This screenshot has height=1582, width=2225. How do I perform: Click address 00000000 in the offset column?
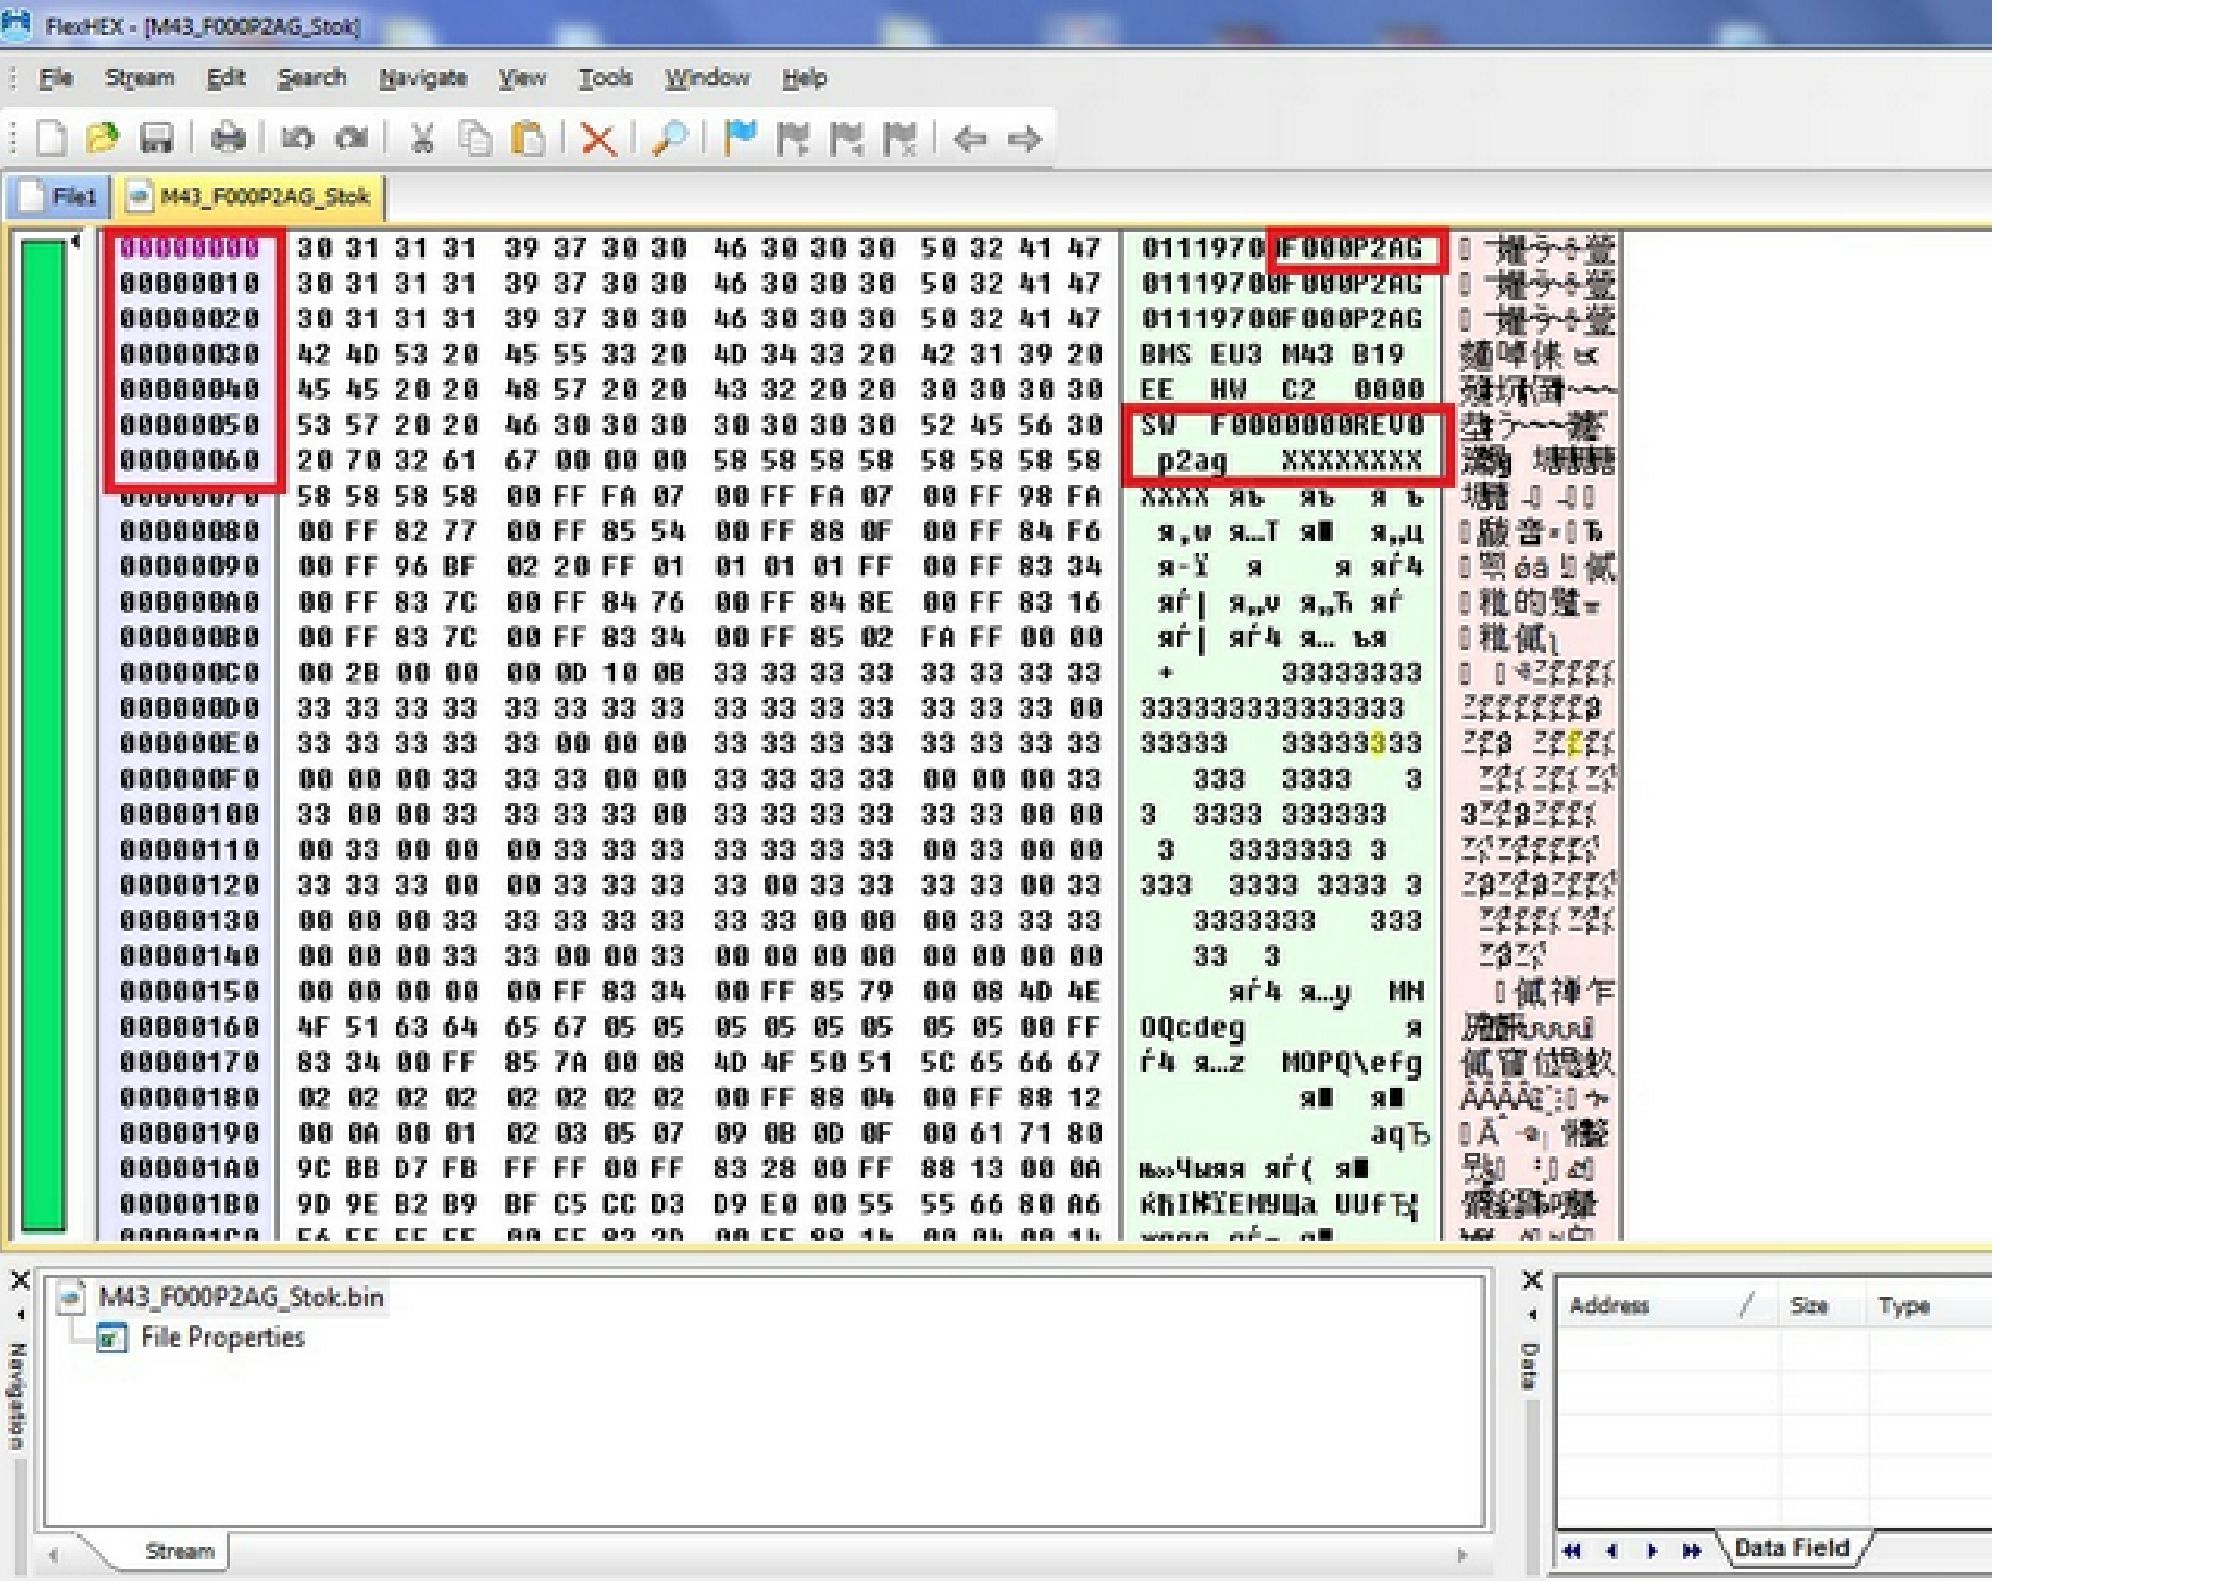click(190, 248)
